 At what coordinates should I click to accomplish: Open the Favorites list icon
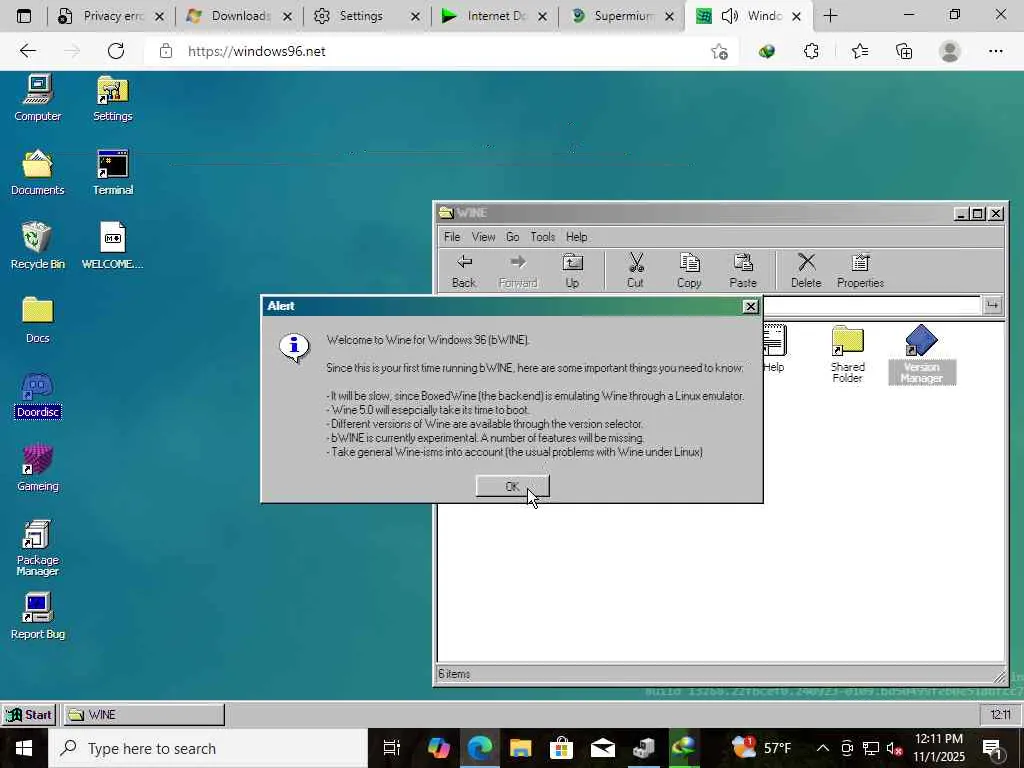point(859,51)
